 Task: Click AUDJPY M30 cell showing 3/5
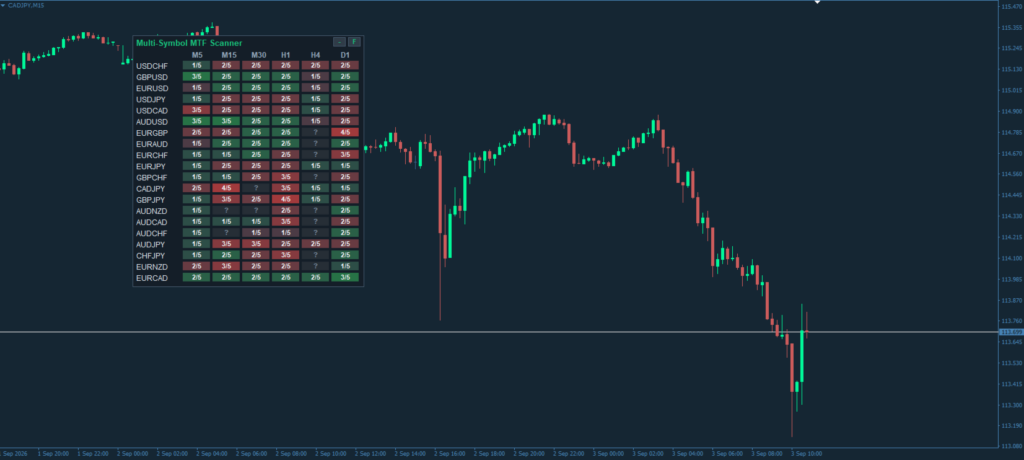(x=256, y=243)
